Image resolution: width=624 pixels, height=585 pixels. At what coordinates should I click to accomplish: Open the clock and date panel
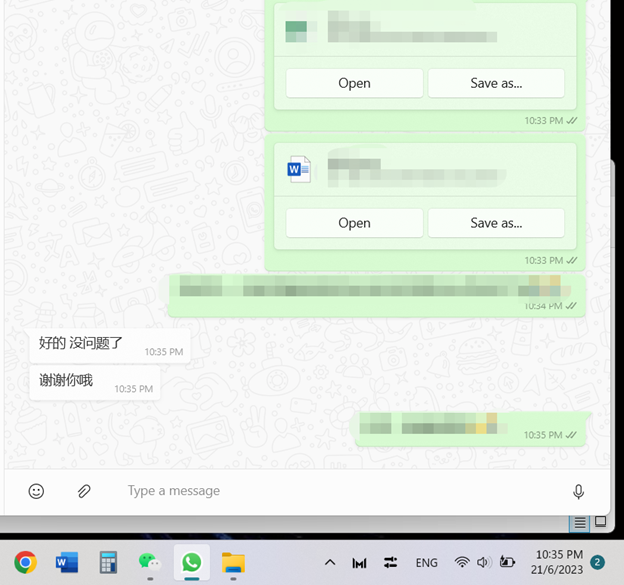coord(559,562)
